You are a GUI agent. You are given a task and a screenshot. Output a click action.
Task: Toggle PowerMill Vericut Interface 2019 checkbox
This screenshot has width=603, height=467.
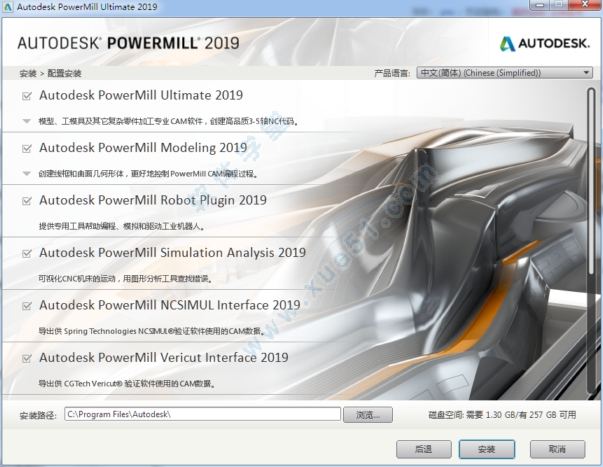click(x=27, y=359)
